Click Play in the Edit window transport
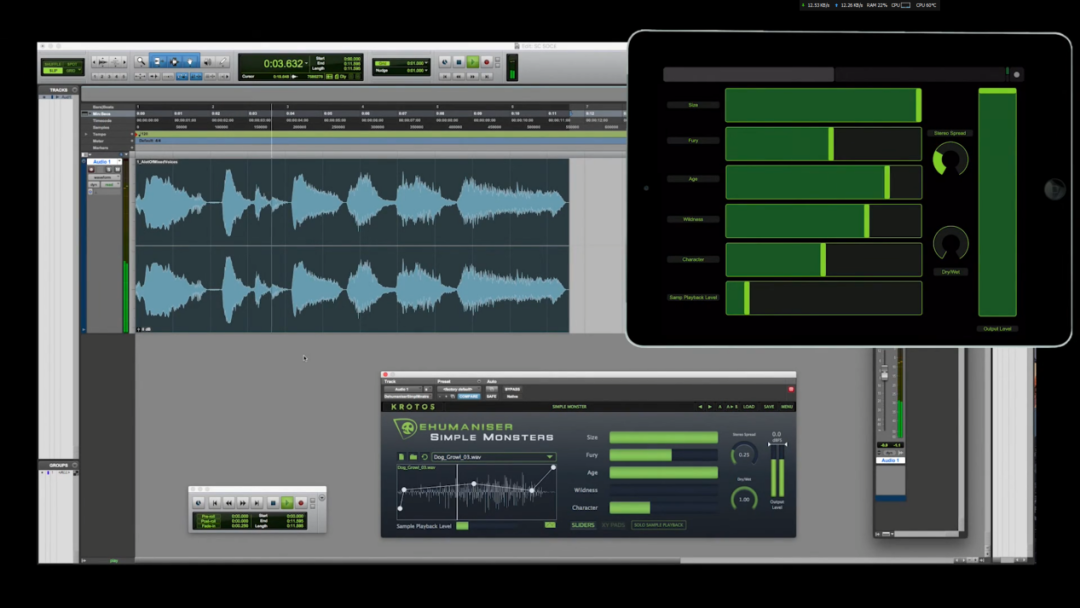The width and height of the screenshot is (1080, 608). tap(472, 62)
